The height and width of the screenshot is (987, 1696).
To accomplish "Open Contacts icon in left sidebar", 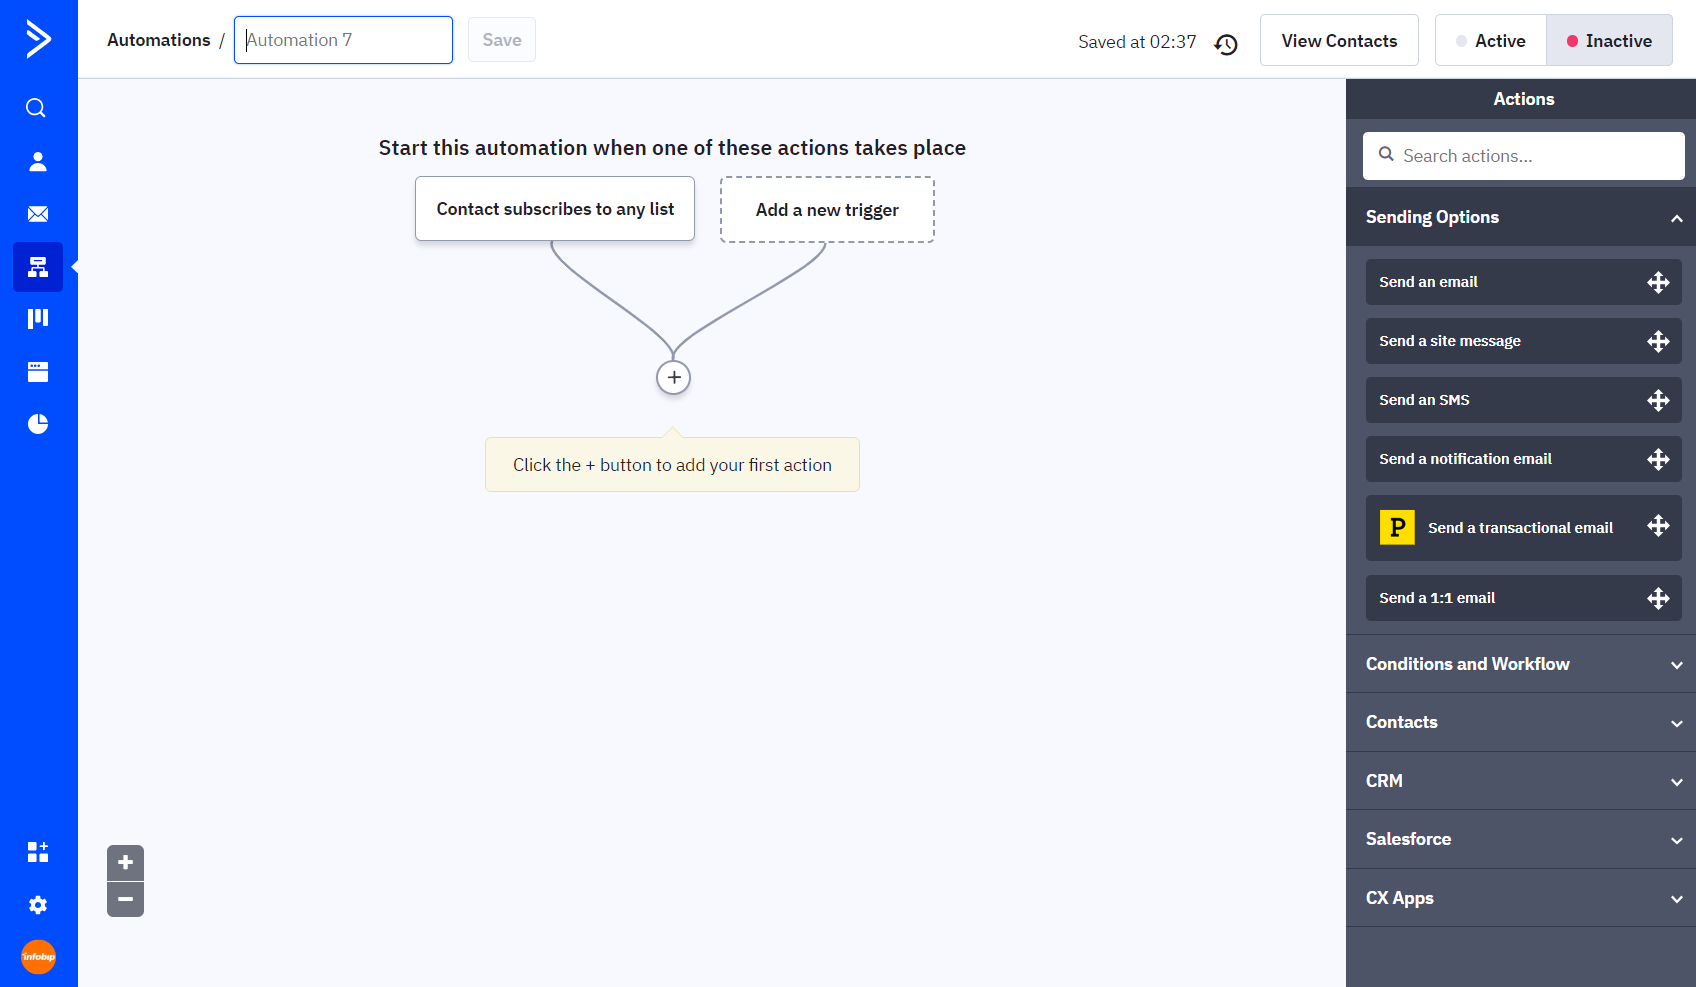I will [37, 161].
